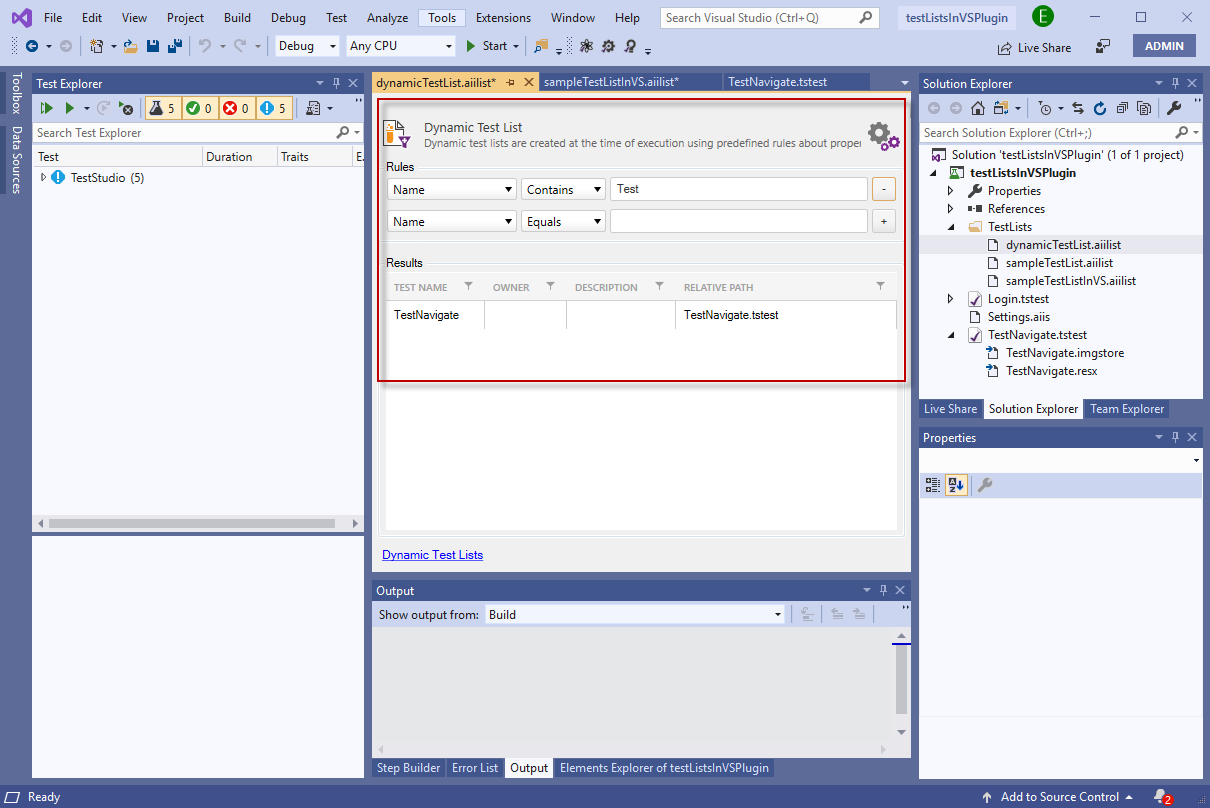
Task: Toggle the passed tests filter
Action: (x=200, y=108)
